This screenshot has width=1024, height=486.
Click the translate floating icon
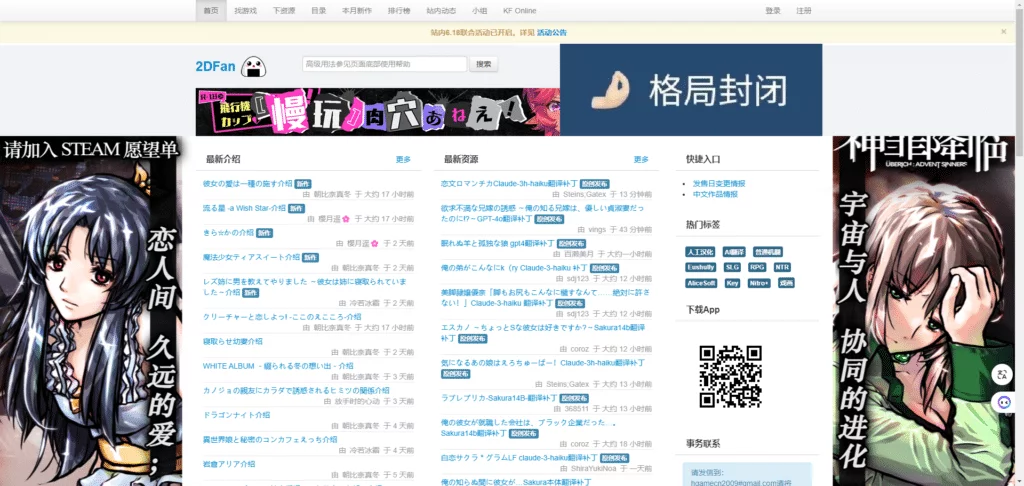(1002, 375)
